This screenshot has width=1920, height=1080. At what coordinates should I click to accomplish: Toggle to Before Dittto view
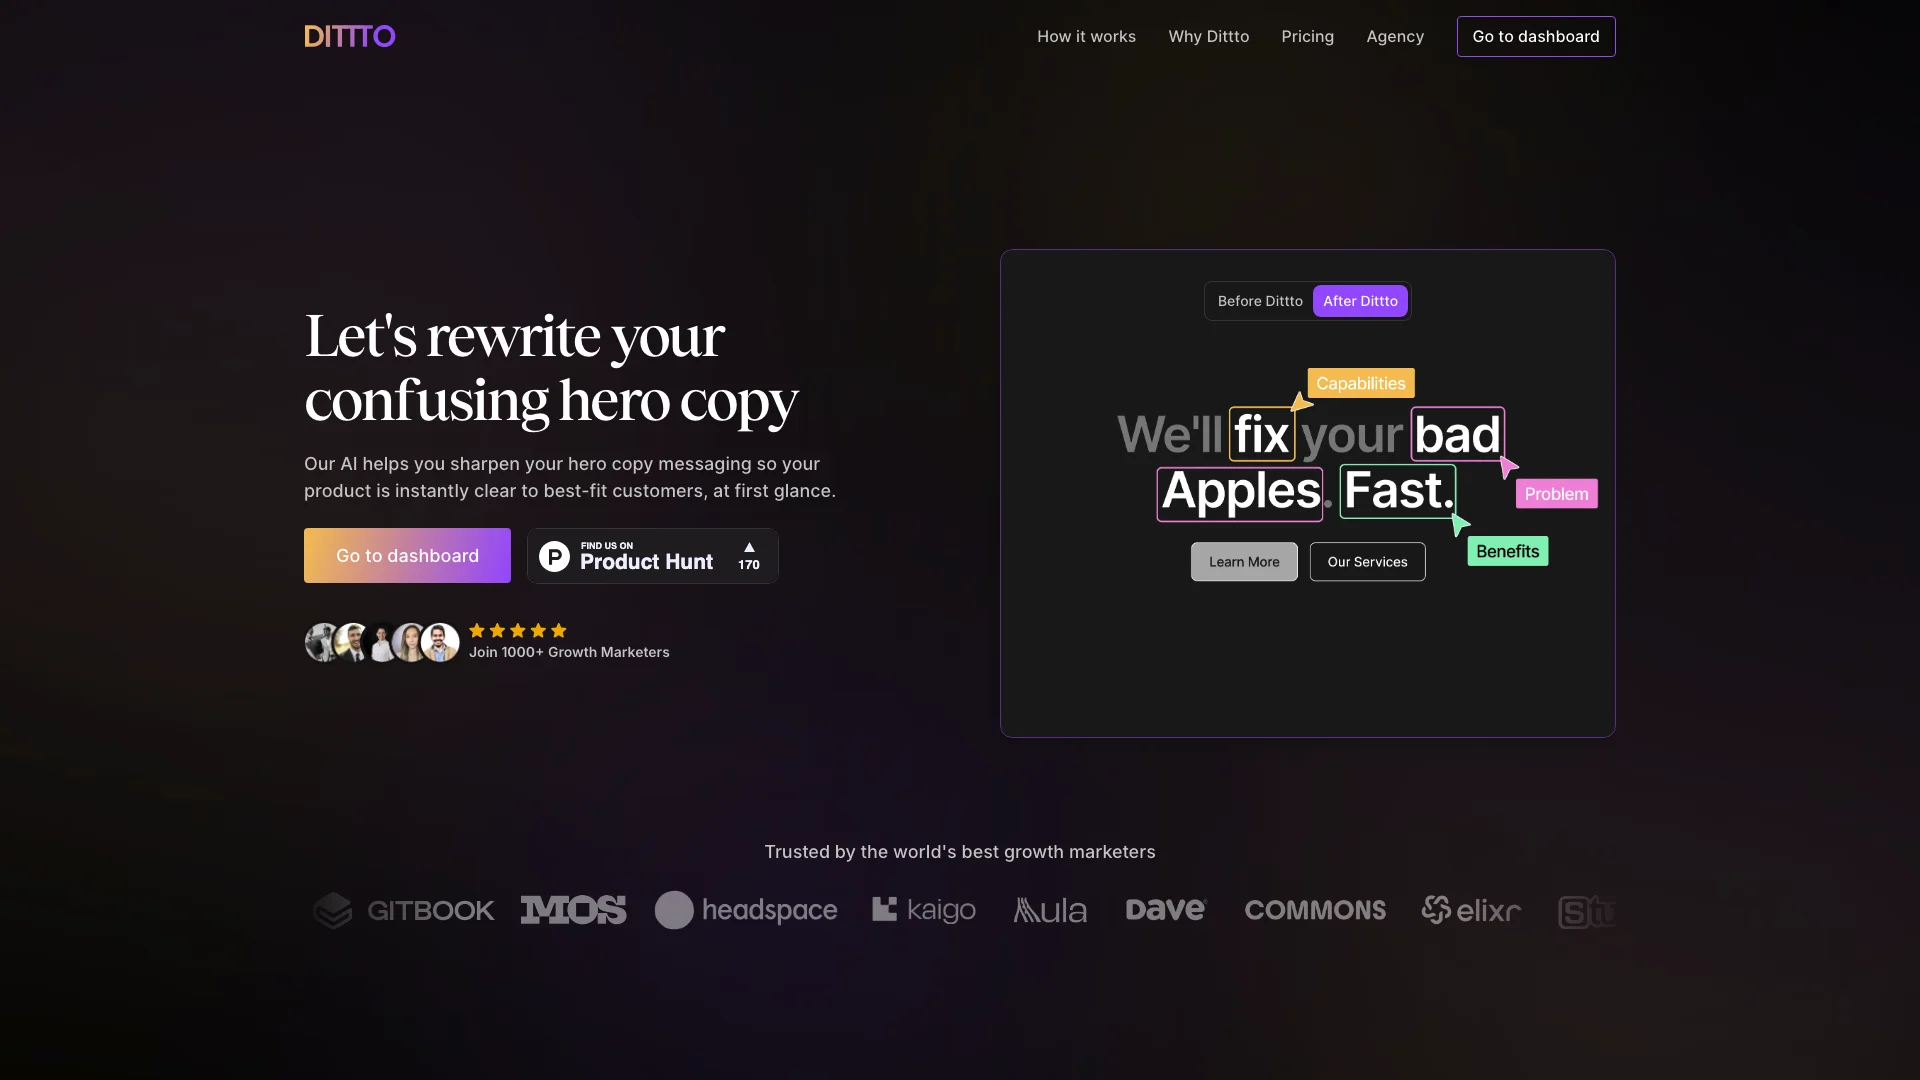[1259, 299]
